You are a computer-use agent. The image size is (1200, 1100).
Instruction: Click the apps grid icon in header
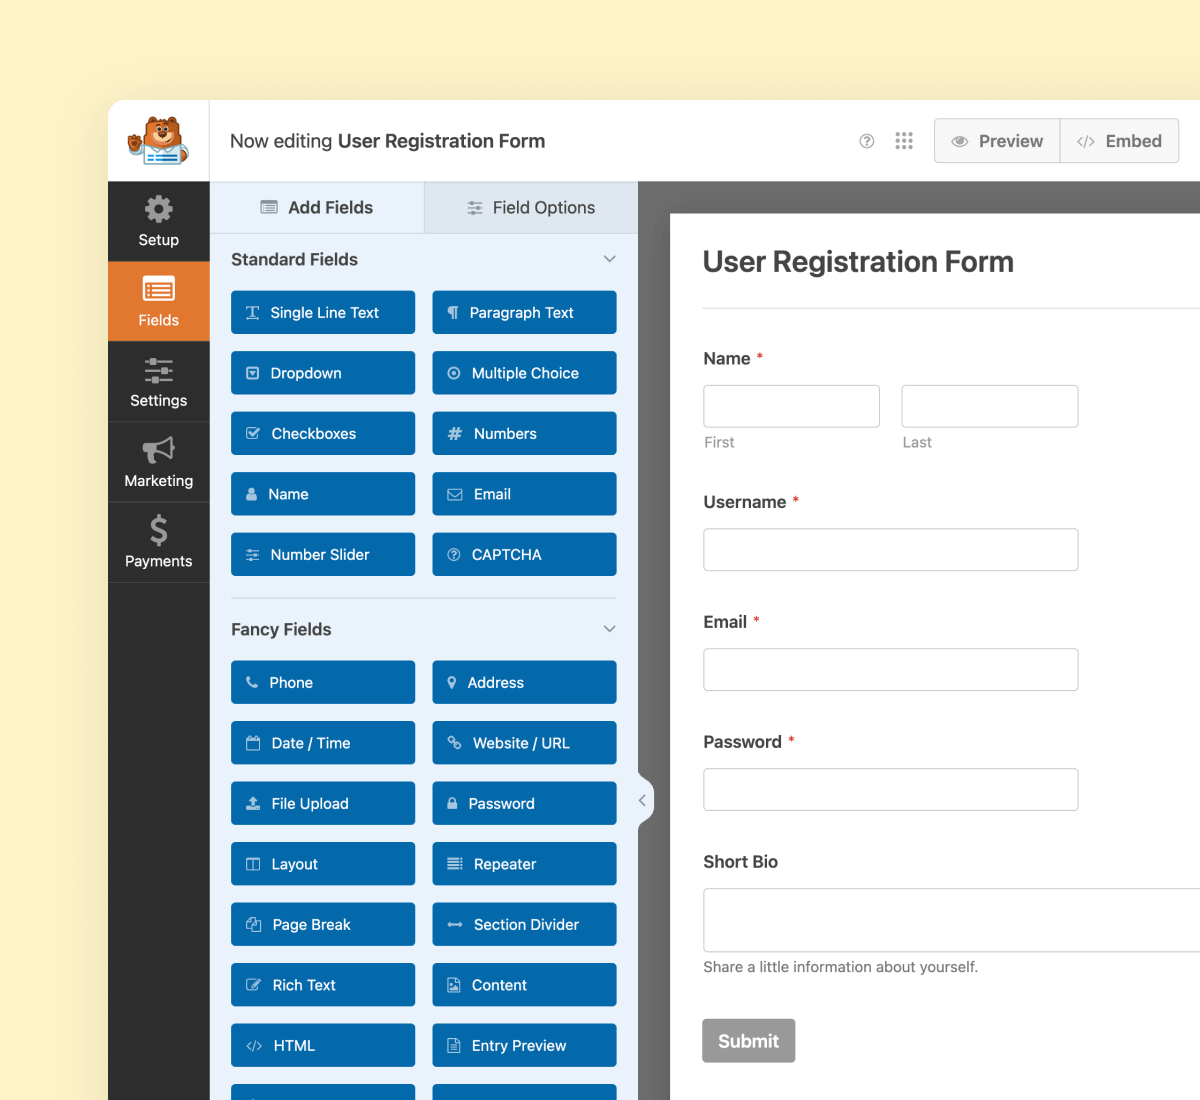[x=904, y=141]
